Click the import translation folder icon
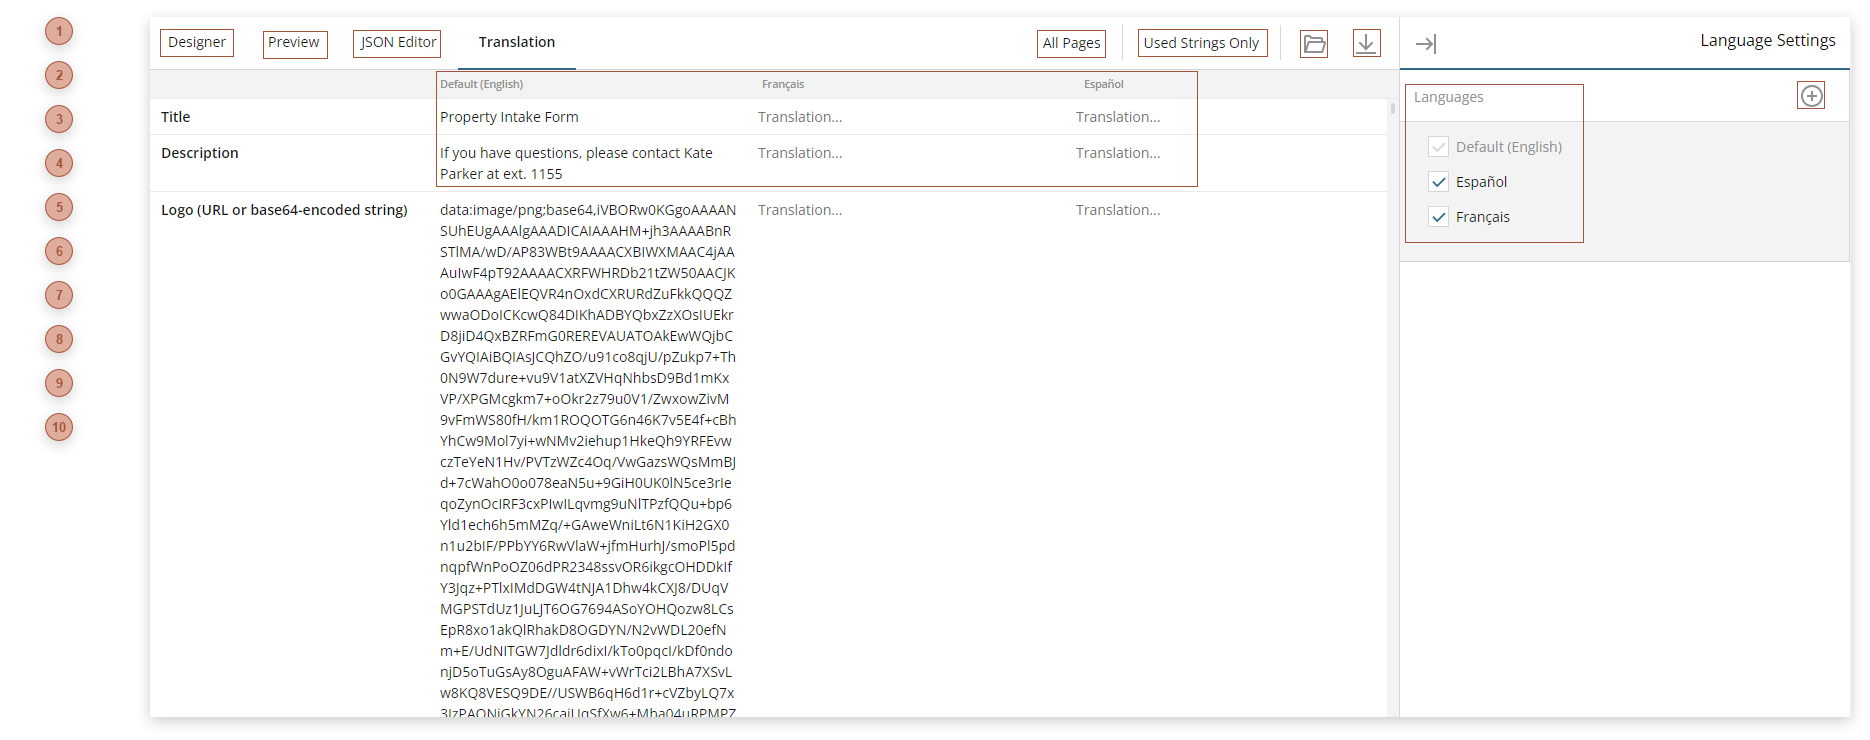Viewport: 1870px width, 740px height. click(x=1314, y=44)
